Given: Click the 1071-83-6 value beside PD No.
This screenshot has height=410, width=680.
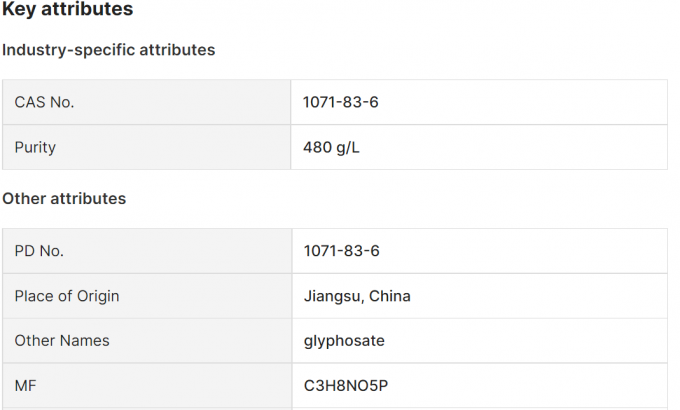Looking at the screenshot, I should [341, 251].
